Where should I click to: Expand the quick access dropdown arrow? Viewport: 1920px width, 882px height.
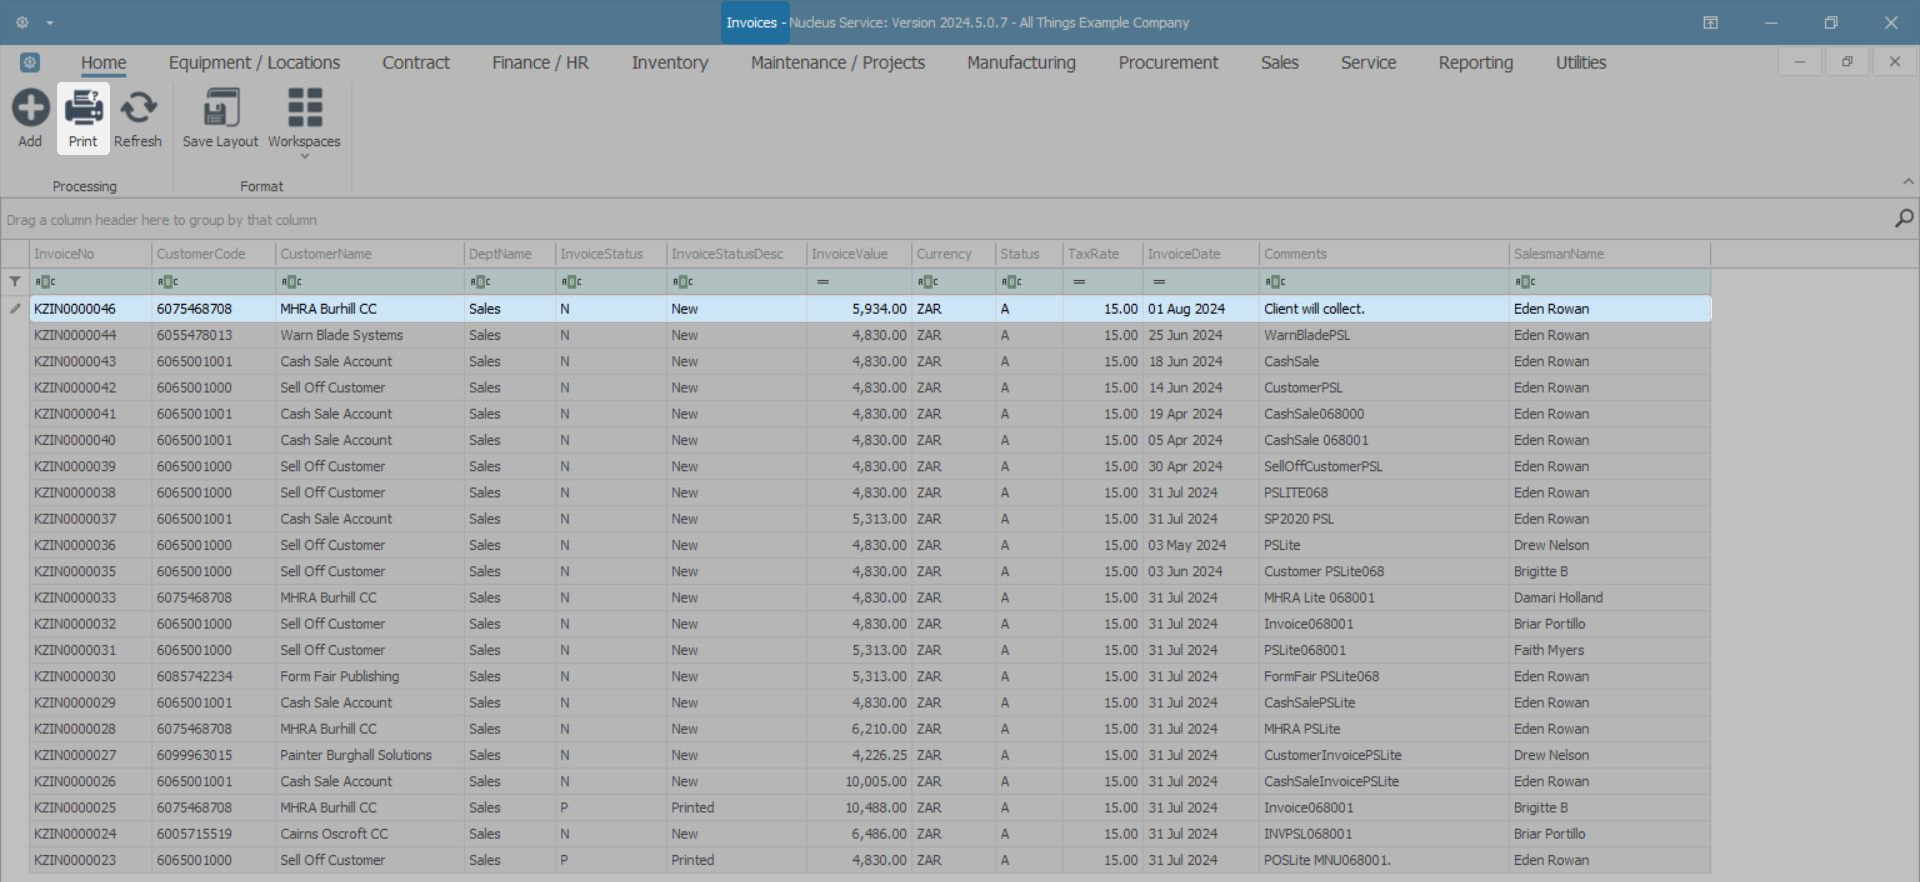coord(50,23)
